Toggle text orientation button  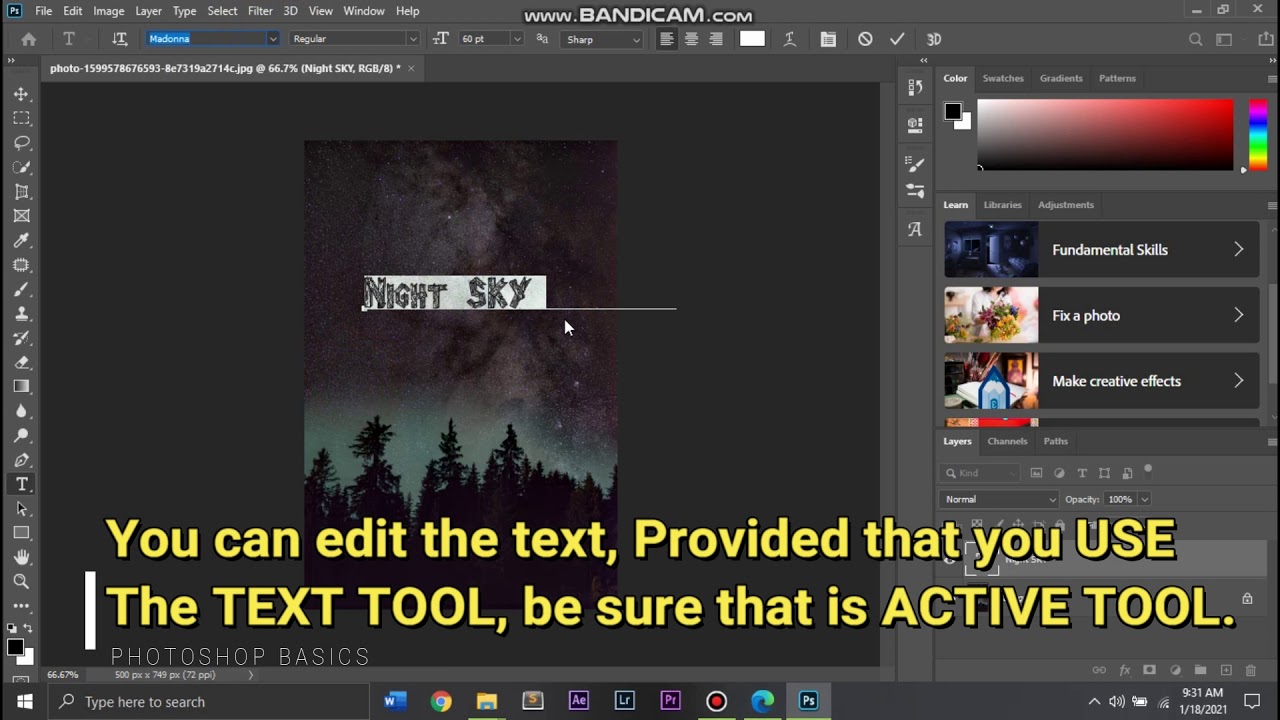[x=120, y=39]
